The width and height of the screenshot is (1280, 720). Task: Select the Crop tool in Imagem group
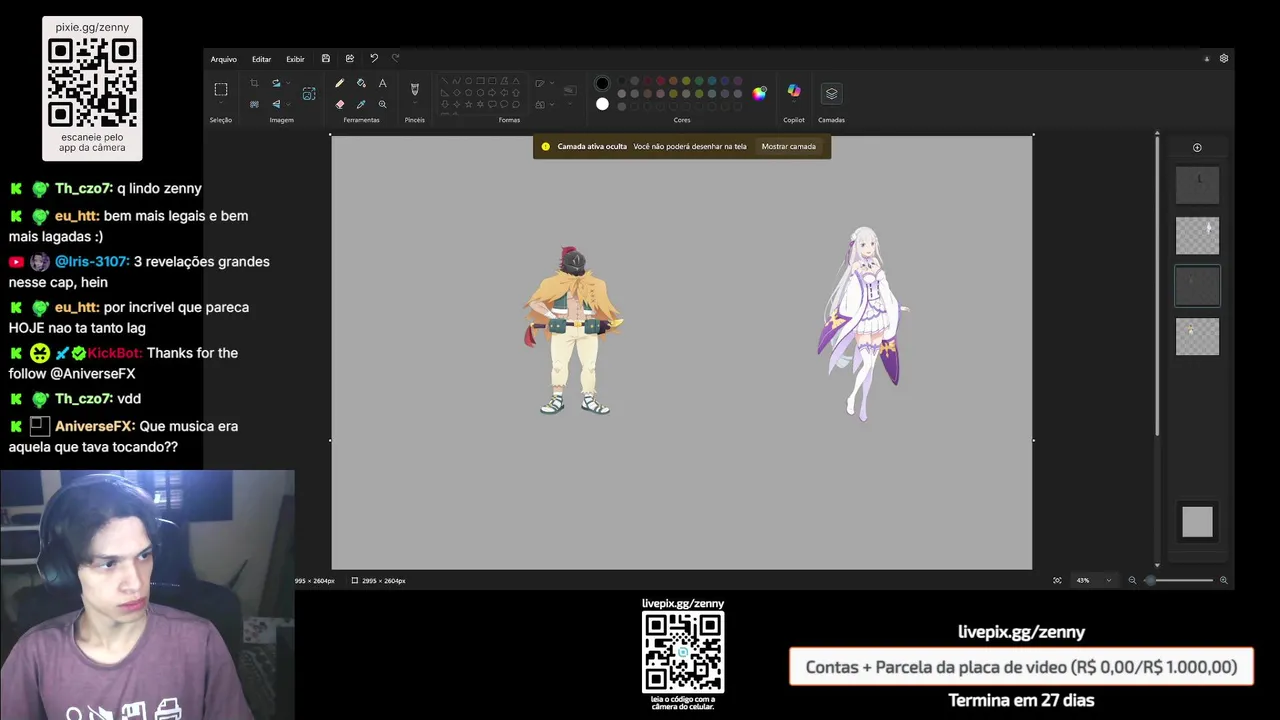pyautogui.click(x=254, y=83)
